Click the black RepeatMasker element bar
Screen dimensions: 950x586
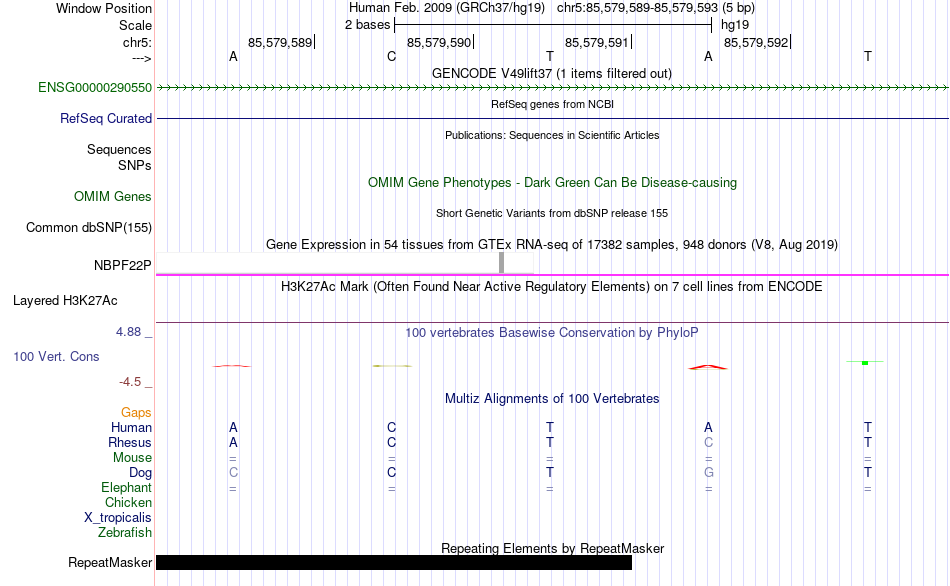394,562
